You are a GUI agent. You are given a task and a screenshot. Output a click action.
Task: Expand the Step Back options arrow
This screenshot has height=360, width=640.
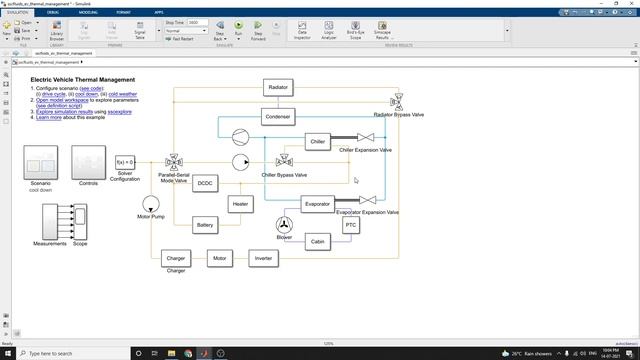click(225, 39)
